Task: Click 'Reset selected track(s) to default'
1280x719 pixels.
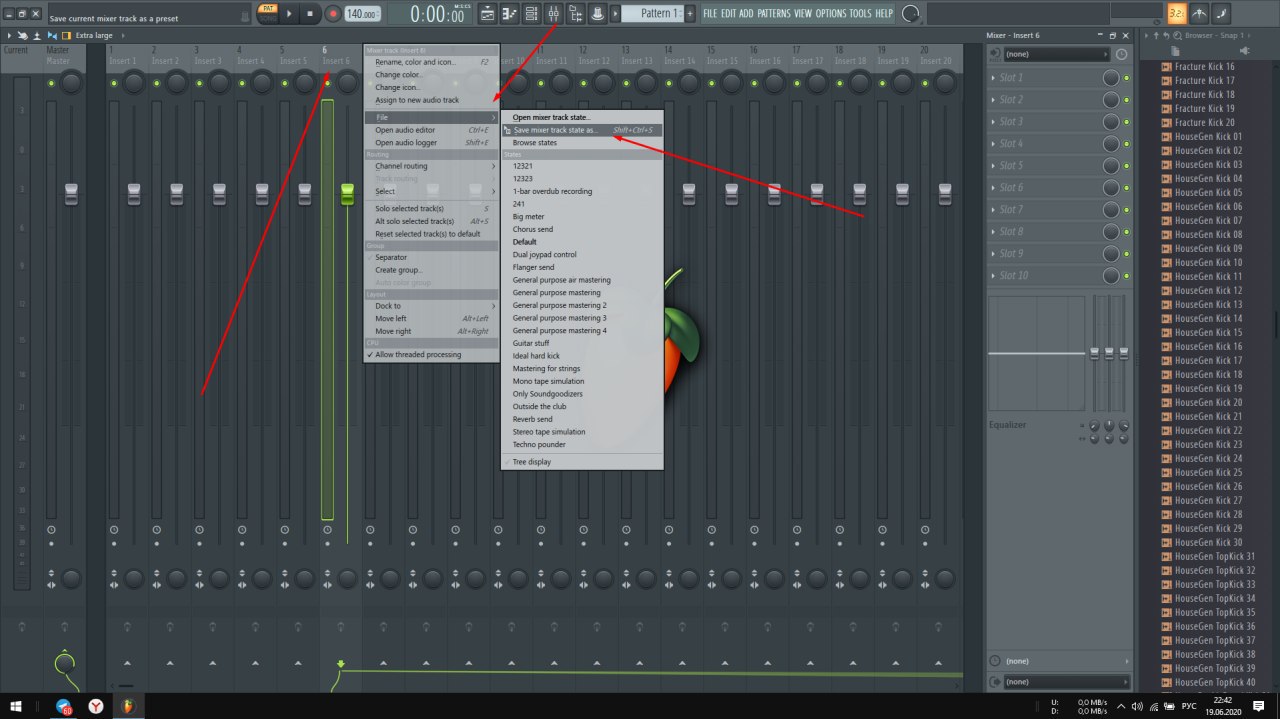Action: coord(431,234)
